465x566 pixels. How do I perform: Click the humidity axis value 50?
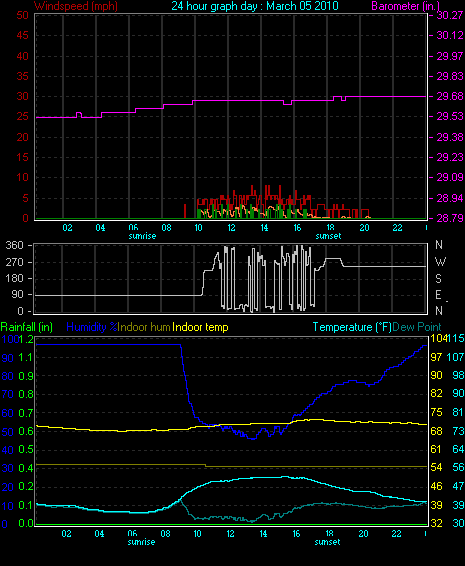pos(8,432)
